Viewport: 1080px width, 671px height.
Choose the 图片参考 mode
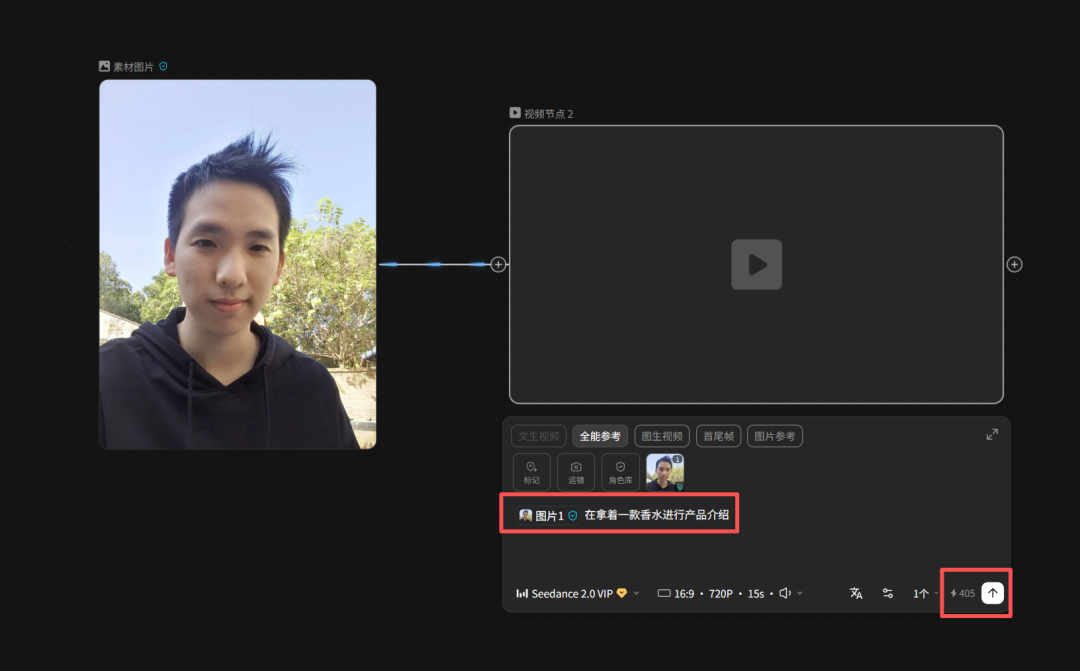click(x=775, y=436)
